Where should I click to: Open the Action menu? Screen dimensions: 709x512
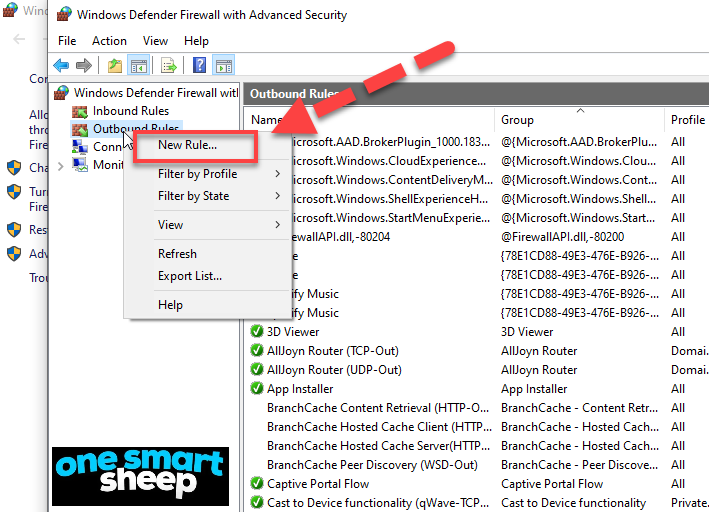pos(109,41)
